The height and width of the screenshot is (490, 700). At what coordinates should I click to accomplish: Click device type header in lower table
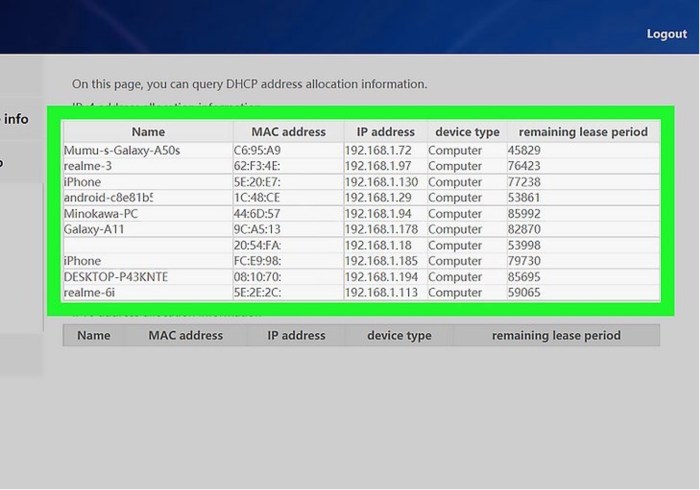(399, 336)
